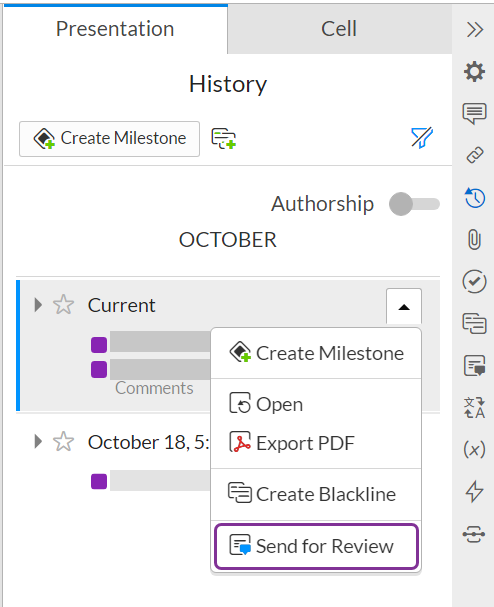Collapse the Current entry actions dropdown
Viewport: 494px width, 607px height.
(x=404, y=307)
